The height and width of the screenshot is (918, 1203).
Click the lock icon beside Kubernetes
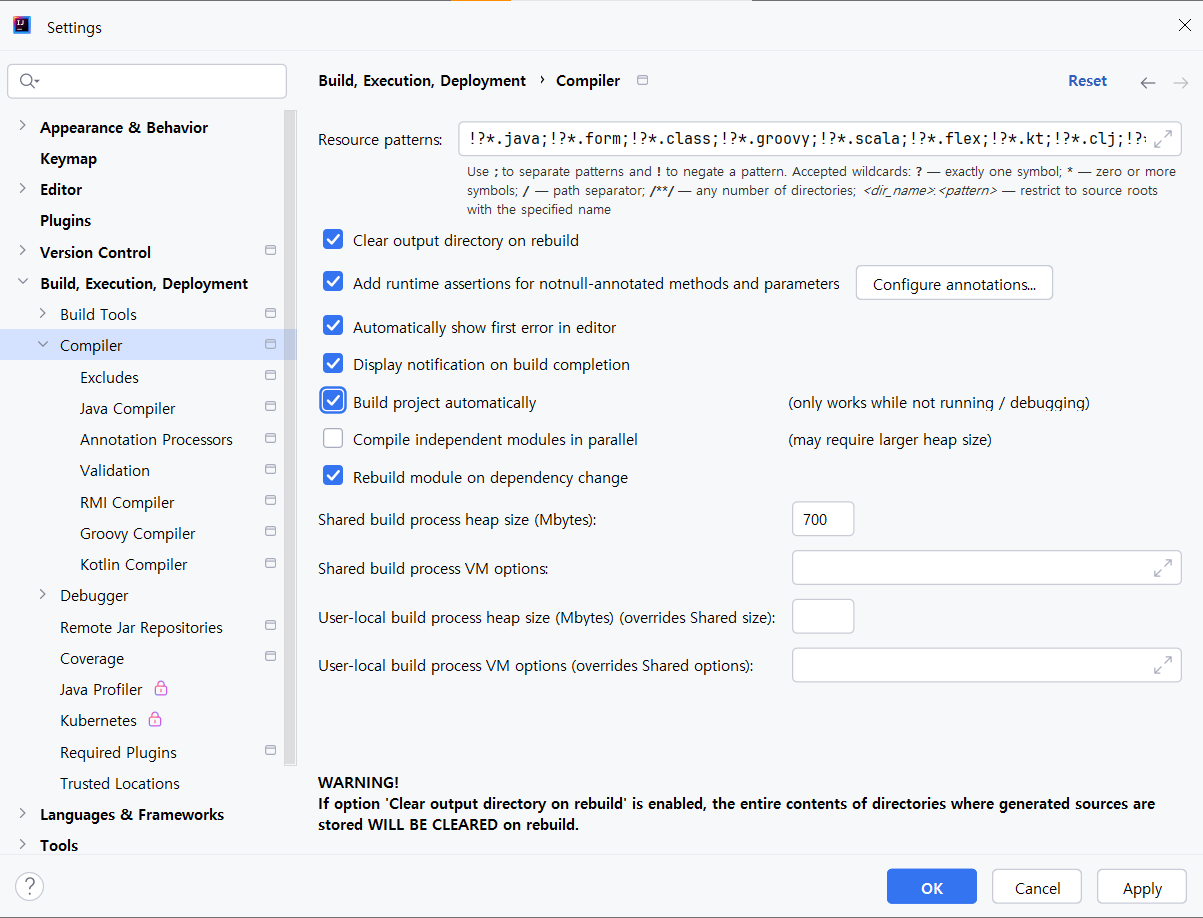pyautogui.click(x=154, y=720)
